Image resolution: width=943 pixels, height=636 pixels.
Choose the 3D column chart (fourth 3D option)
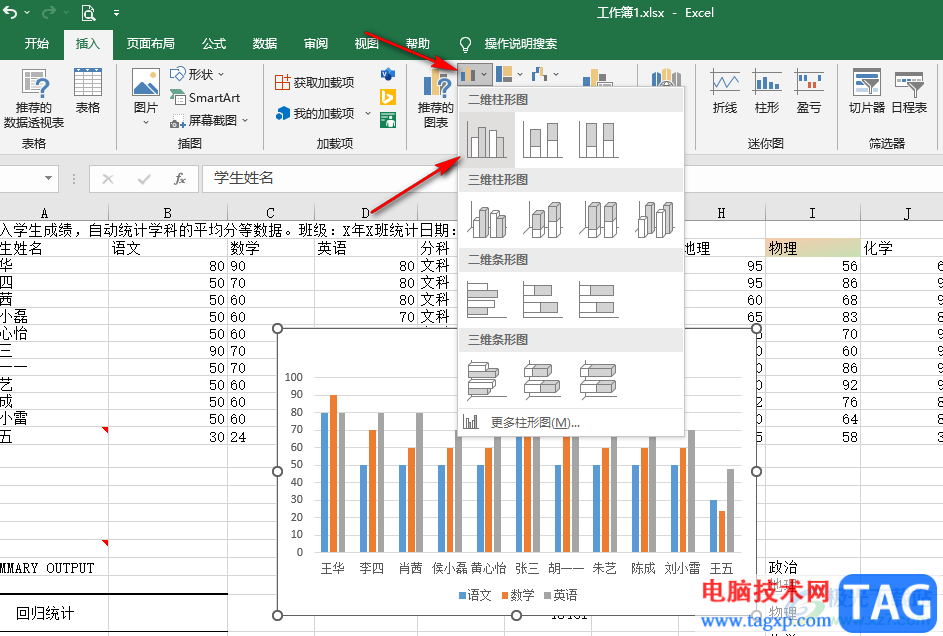[x=655, y=219]
